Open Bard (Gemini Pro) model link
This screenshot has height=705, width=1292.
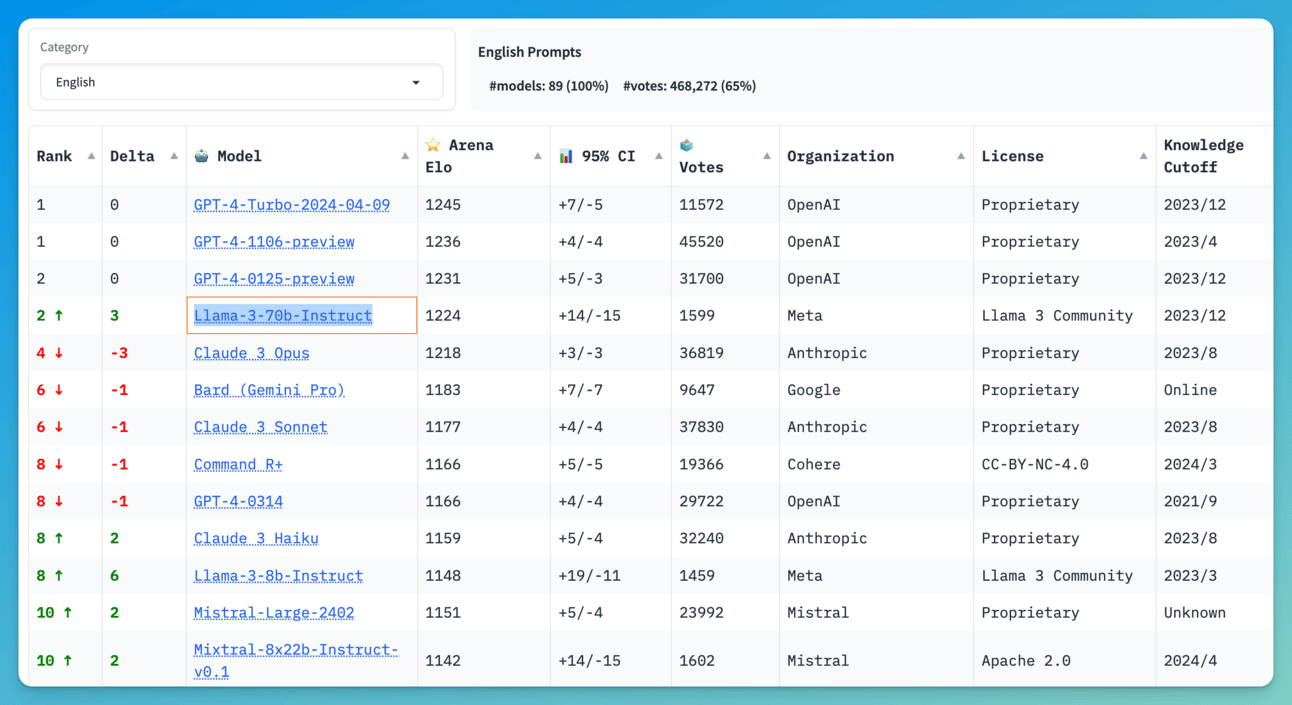pyautogui.click(x=269, y=390)
